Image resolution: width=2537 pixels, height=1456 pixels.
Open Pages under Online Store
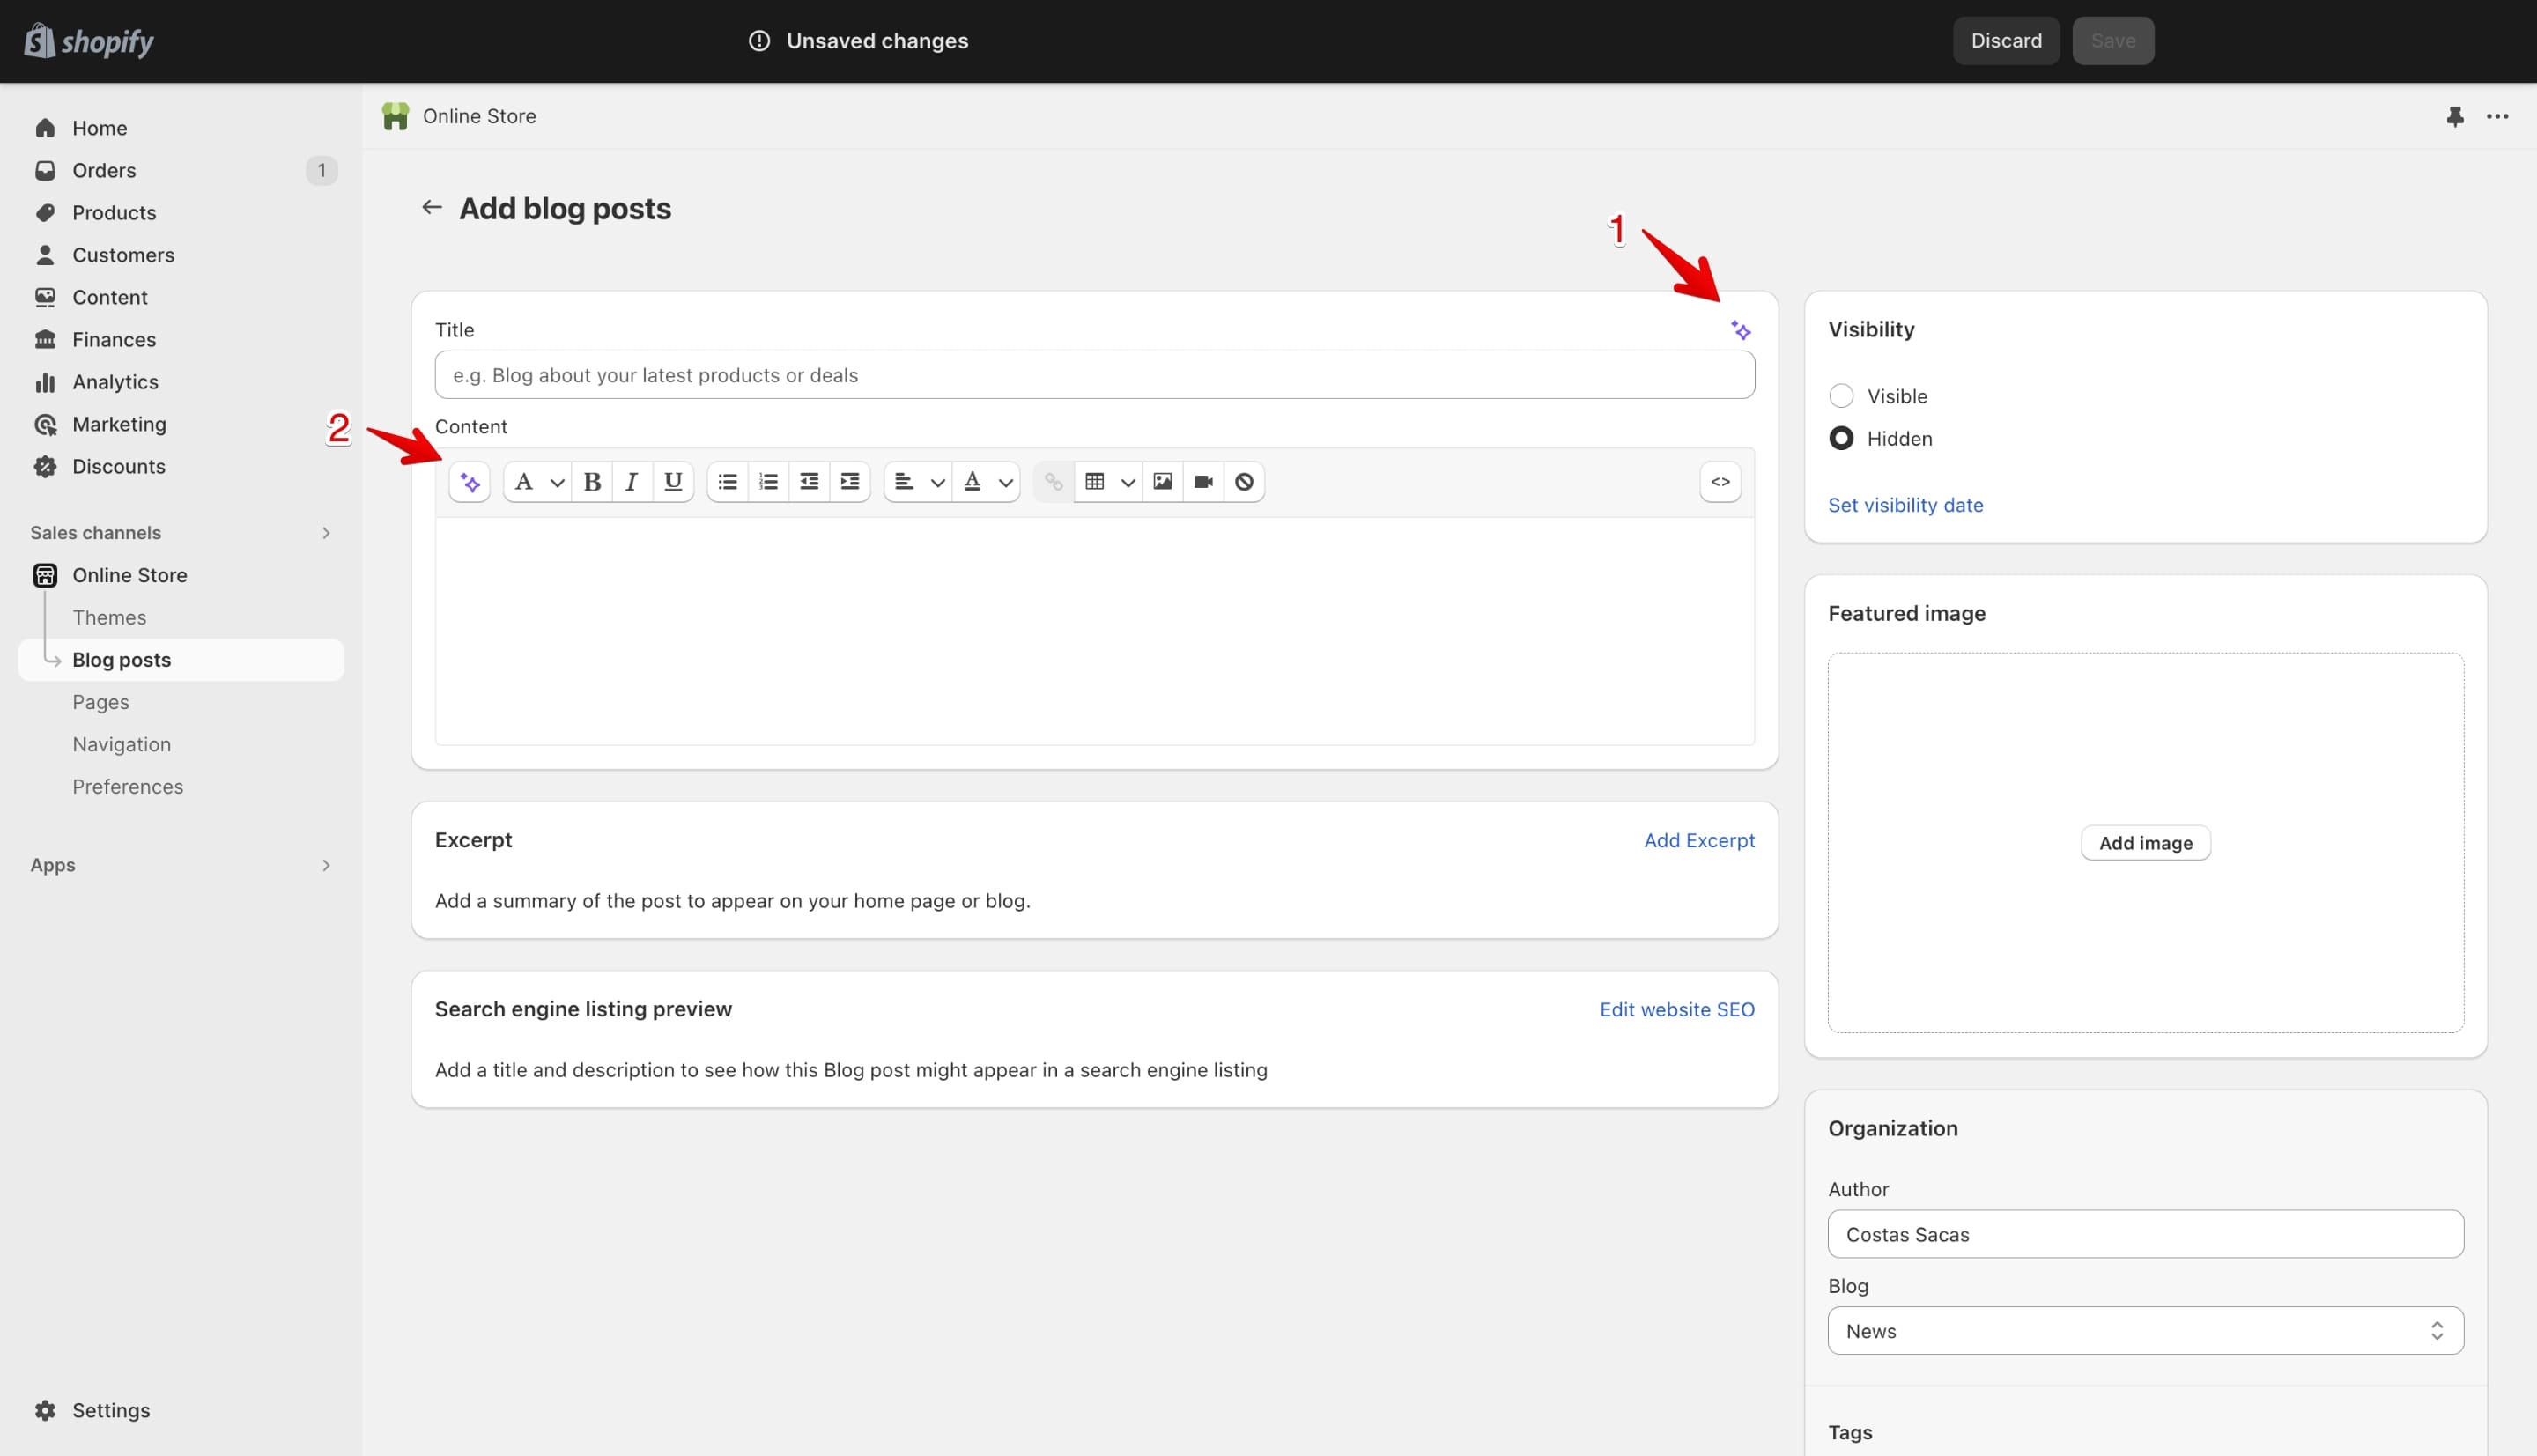tap(101, 702)
